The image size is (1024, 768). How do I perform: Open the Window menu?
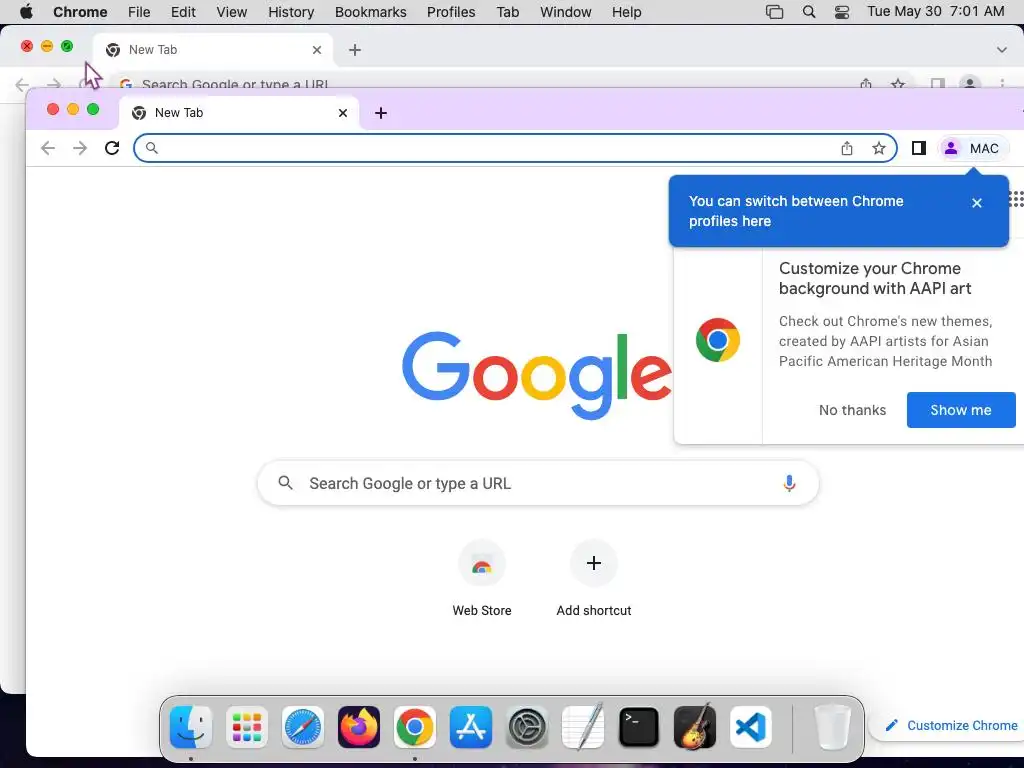point(566,12)
